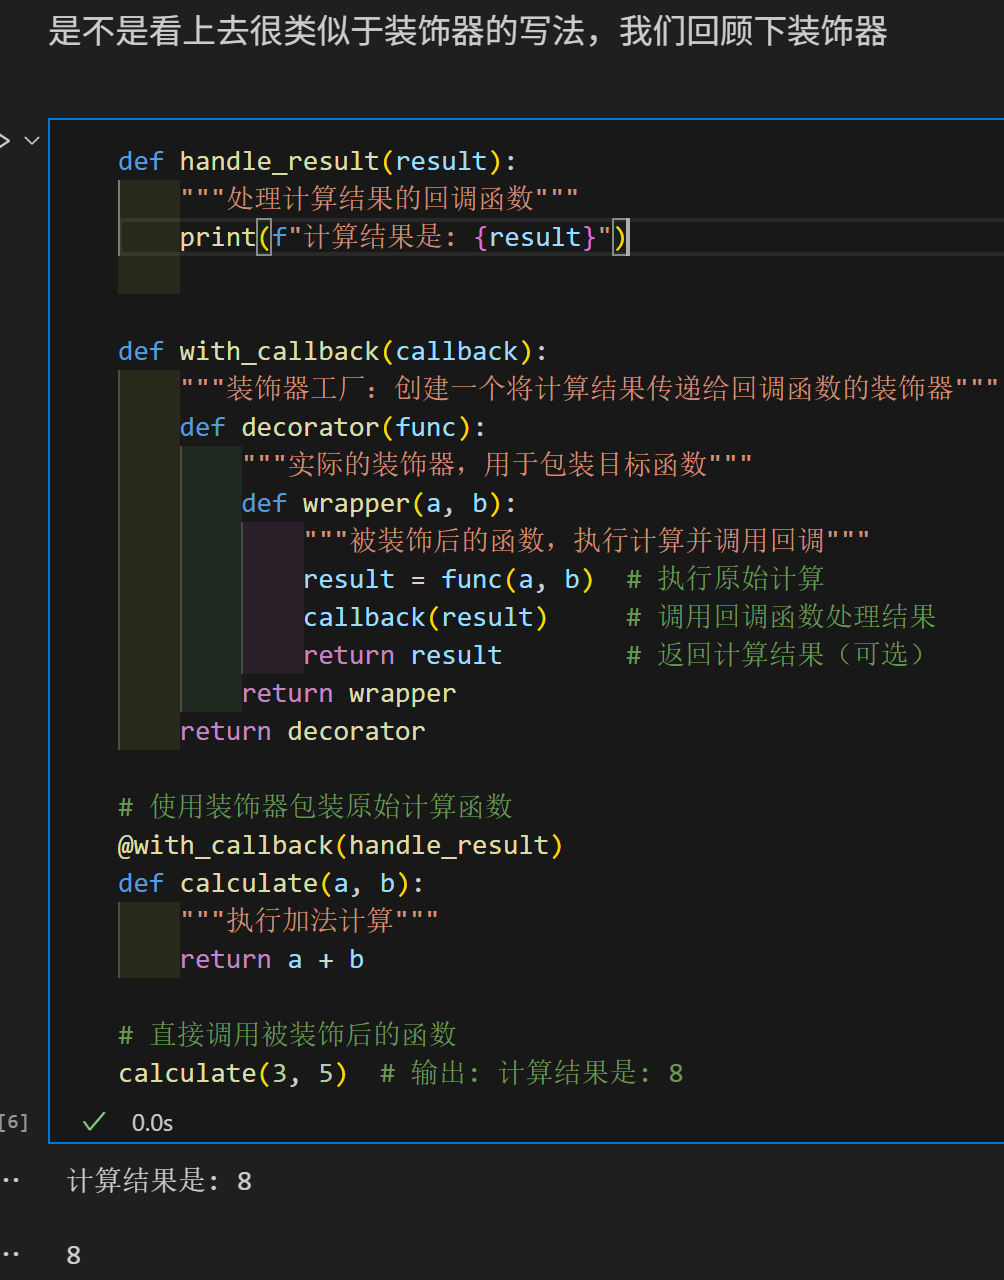This screenshot has height=1280, width=1004.
Task: Open the run options chevron beside the play arrow
Action: point(32,141)
